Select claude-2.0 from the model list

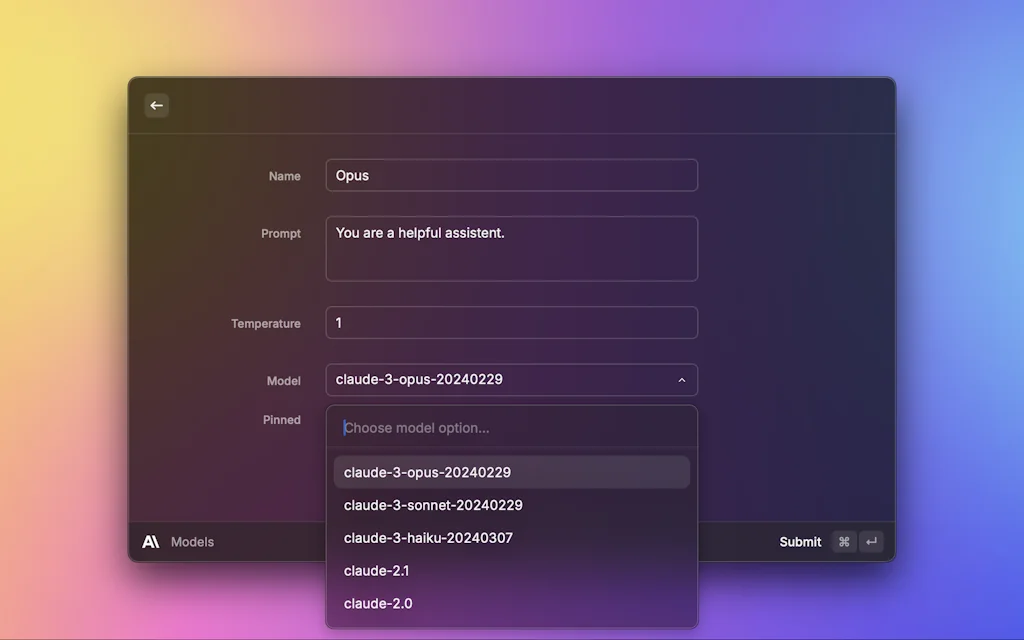[x=511, y=603]
